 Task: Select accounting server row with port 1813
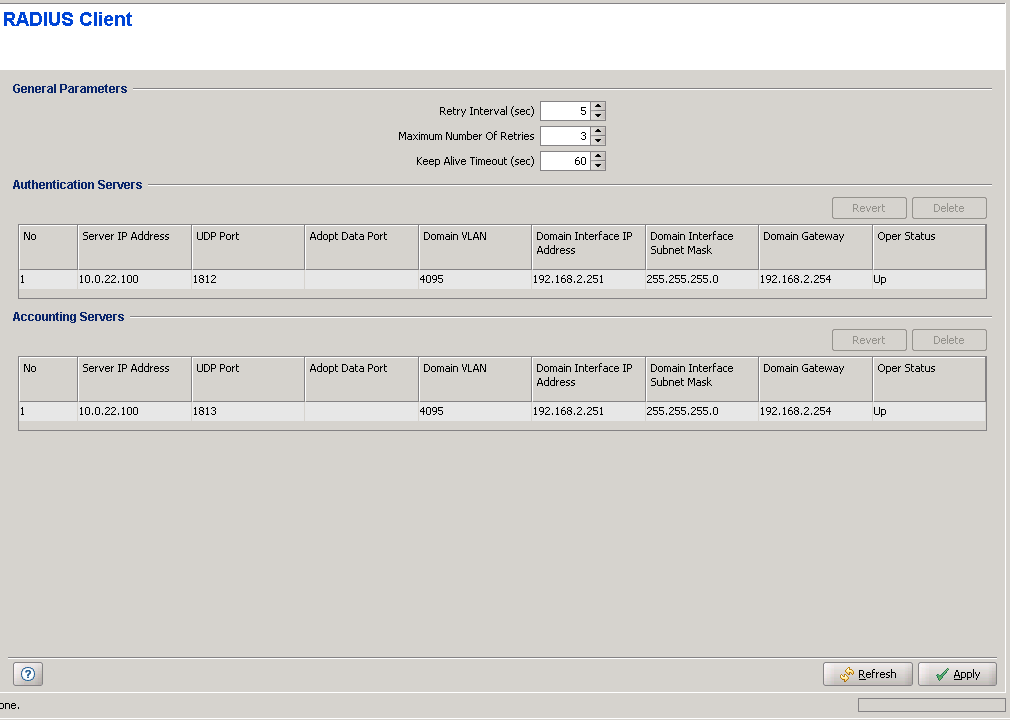(247, 412)
